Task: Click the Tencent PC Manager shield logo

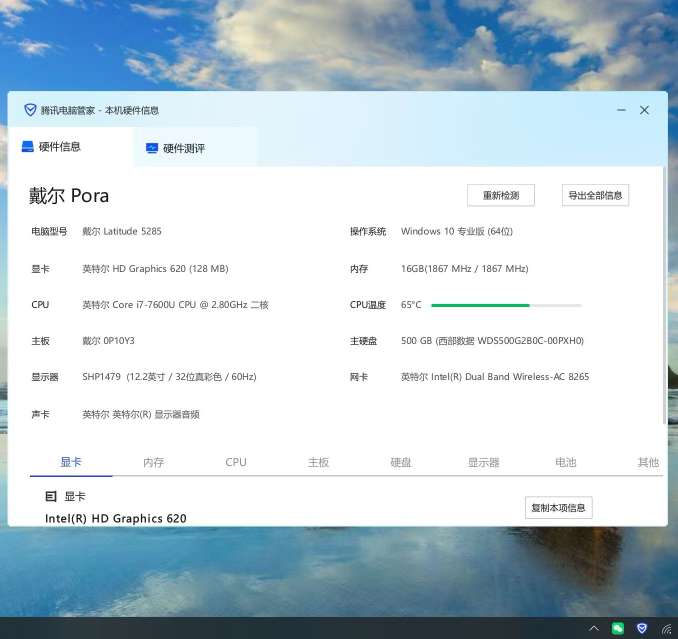Action: click(30, 110)
